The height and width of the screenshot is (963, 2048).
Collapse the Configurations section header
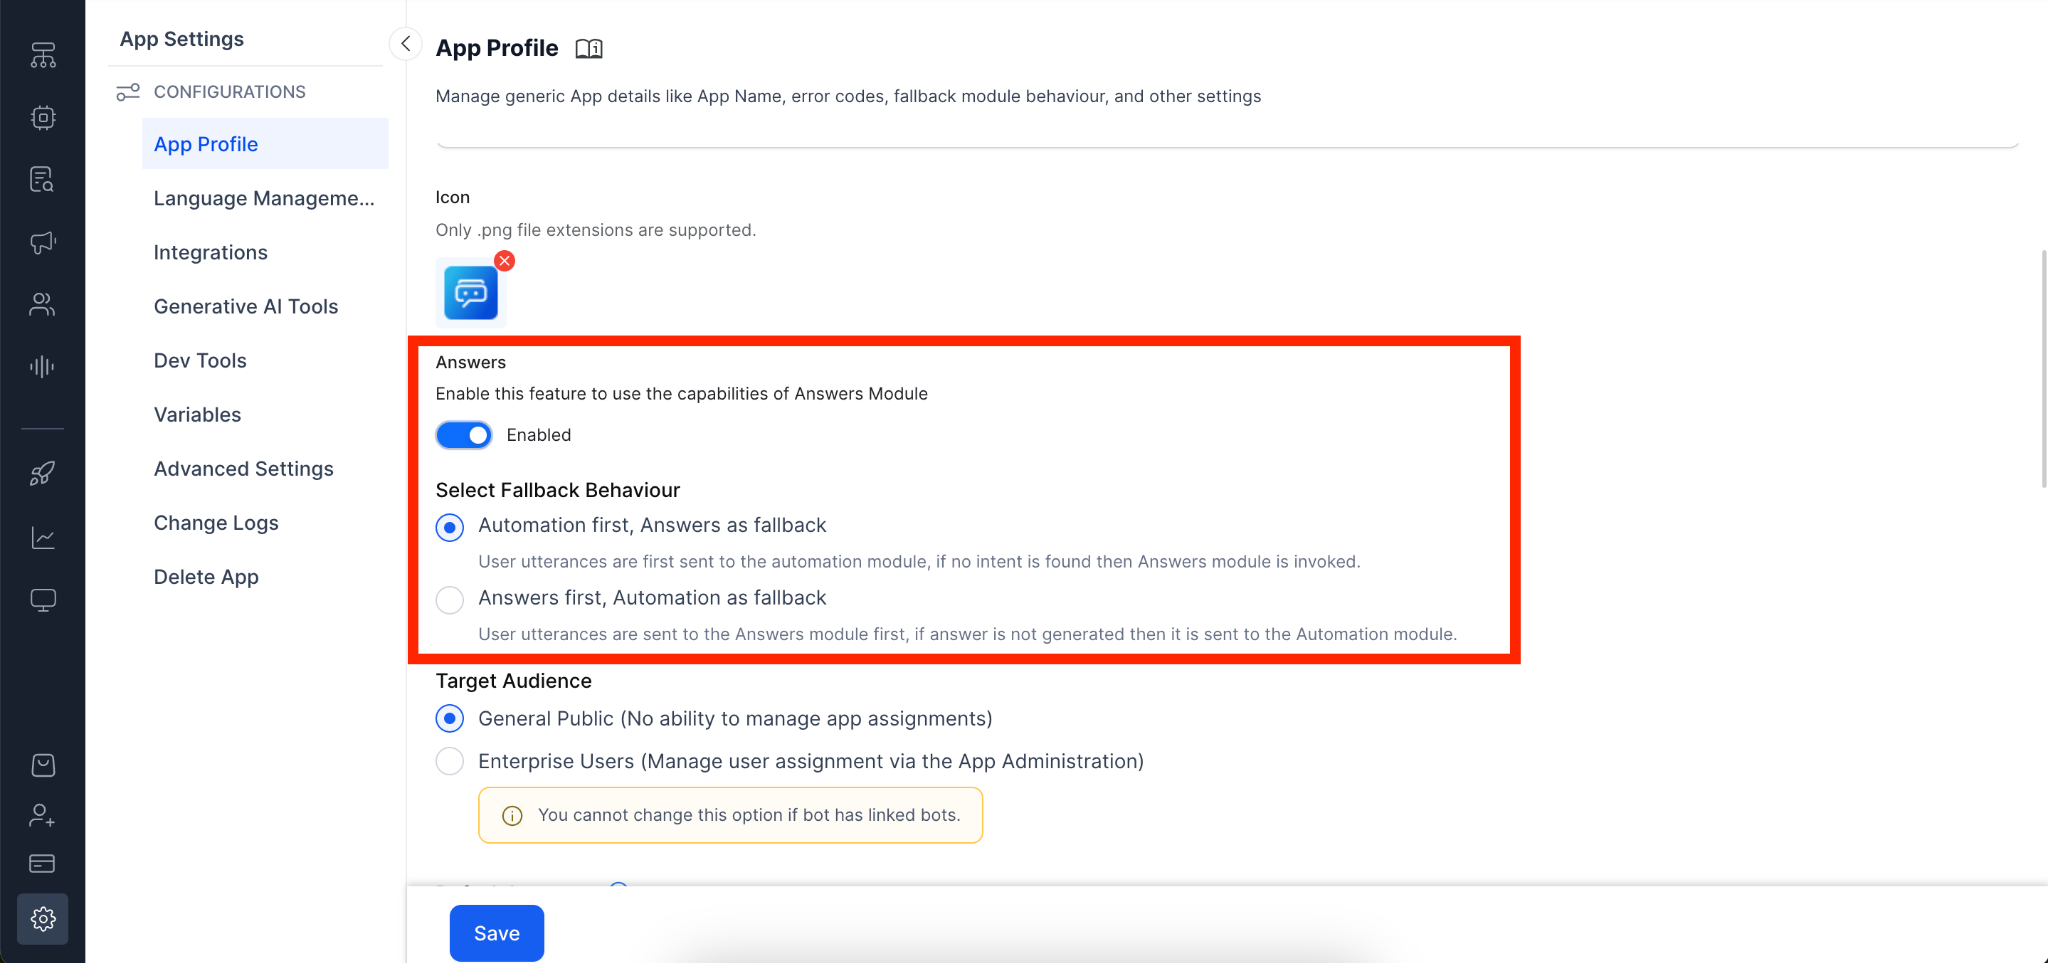229,92
